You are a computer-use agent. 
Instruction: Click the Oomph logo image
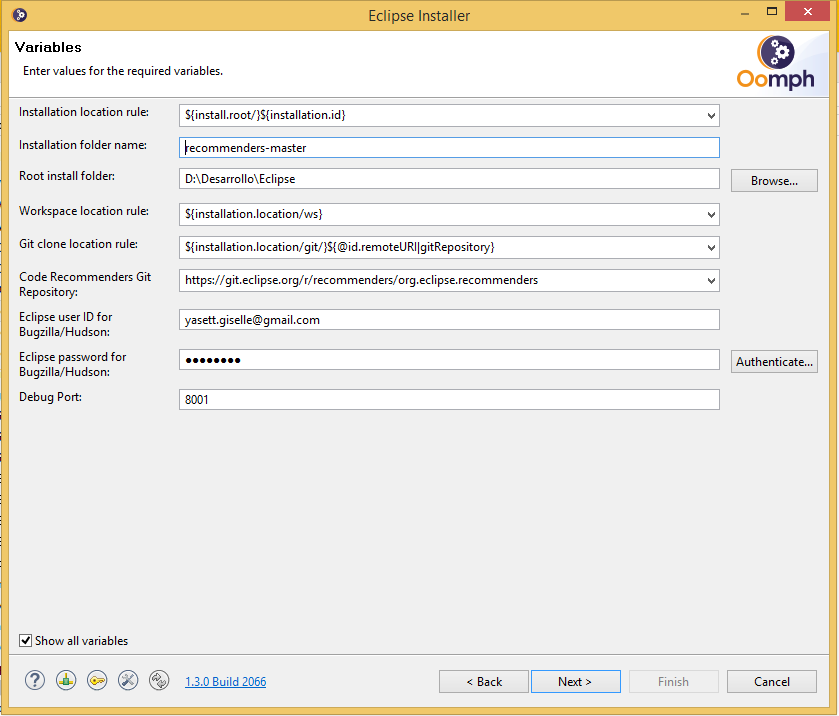[x=776, y=63]
